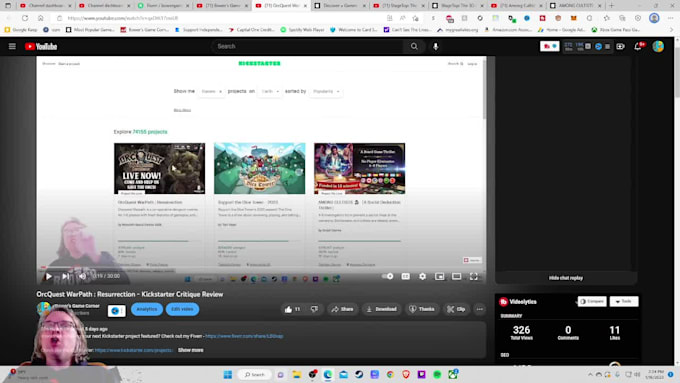Screen dimensions: 680x383
Task: Open the YouTube account avatar menu
Action: pos(658,46)
